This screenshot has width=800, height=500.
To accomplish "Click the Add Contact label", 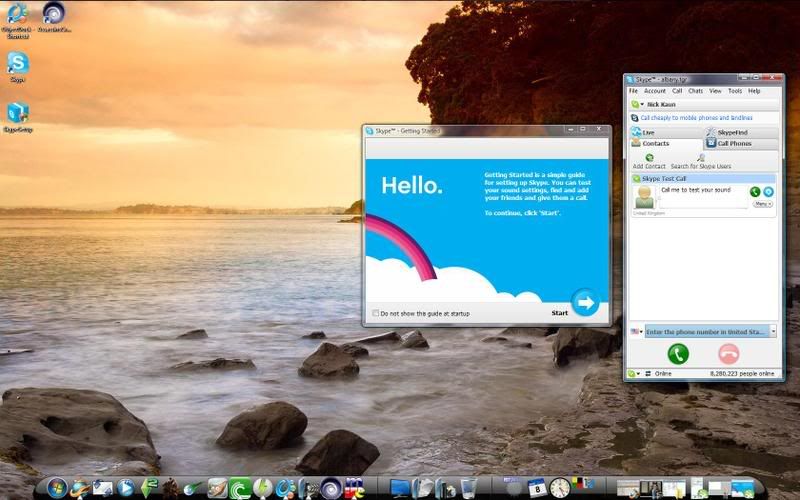I will pyautogui.click(x=649, y=166).
